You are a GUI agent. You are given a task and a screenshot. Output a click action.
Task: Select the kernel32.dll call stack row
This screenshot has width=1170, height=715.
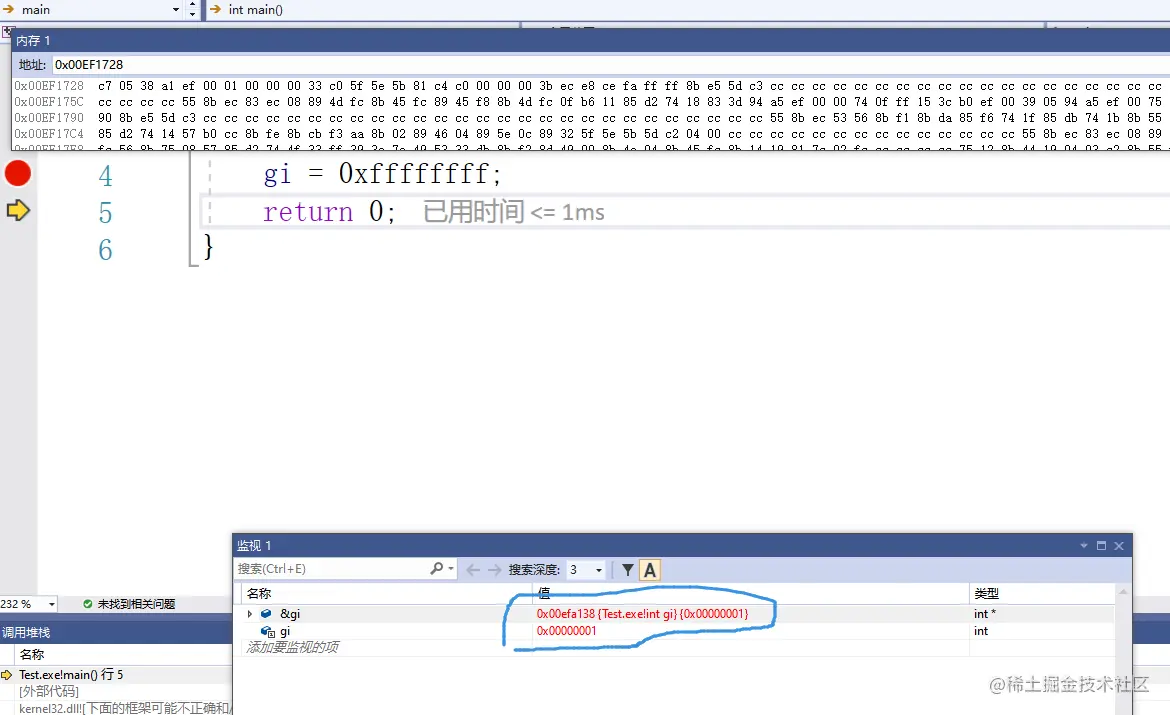(x=125, y=708)
